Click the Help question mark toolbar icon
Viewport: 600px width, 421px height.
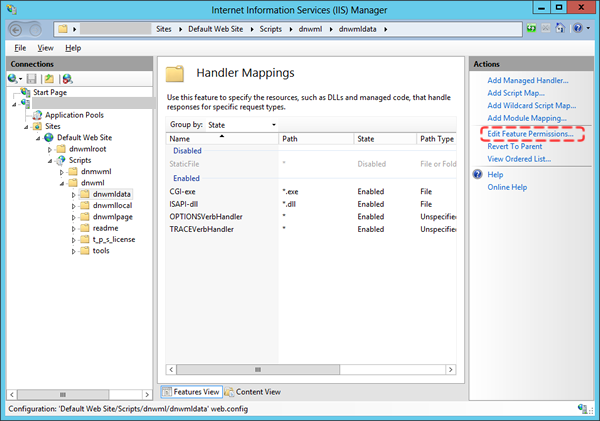[x=578, y=28]
